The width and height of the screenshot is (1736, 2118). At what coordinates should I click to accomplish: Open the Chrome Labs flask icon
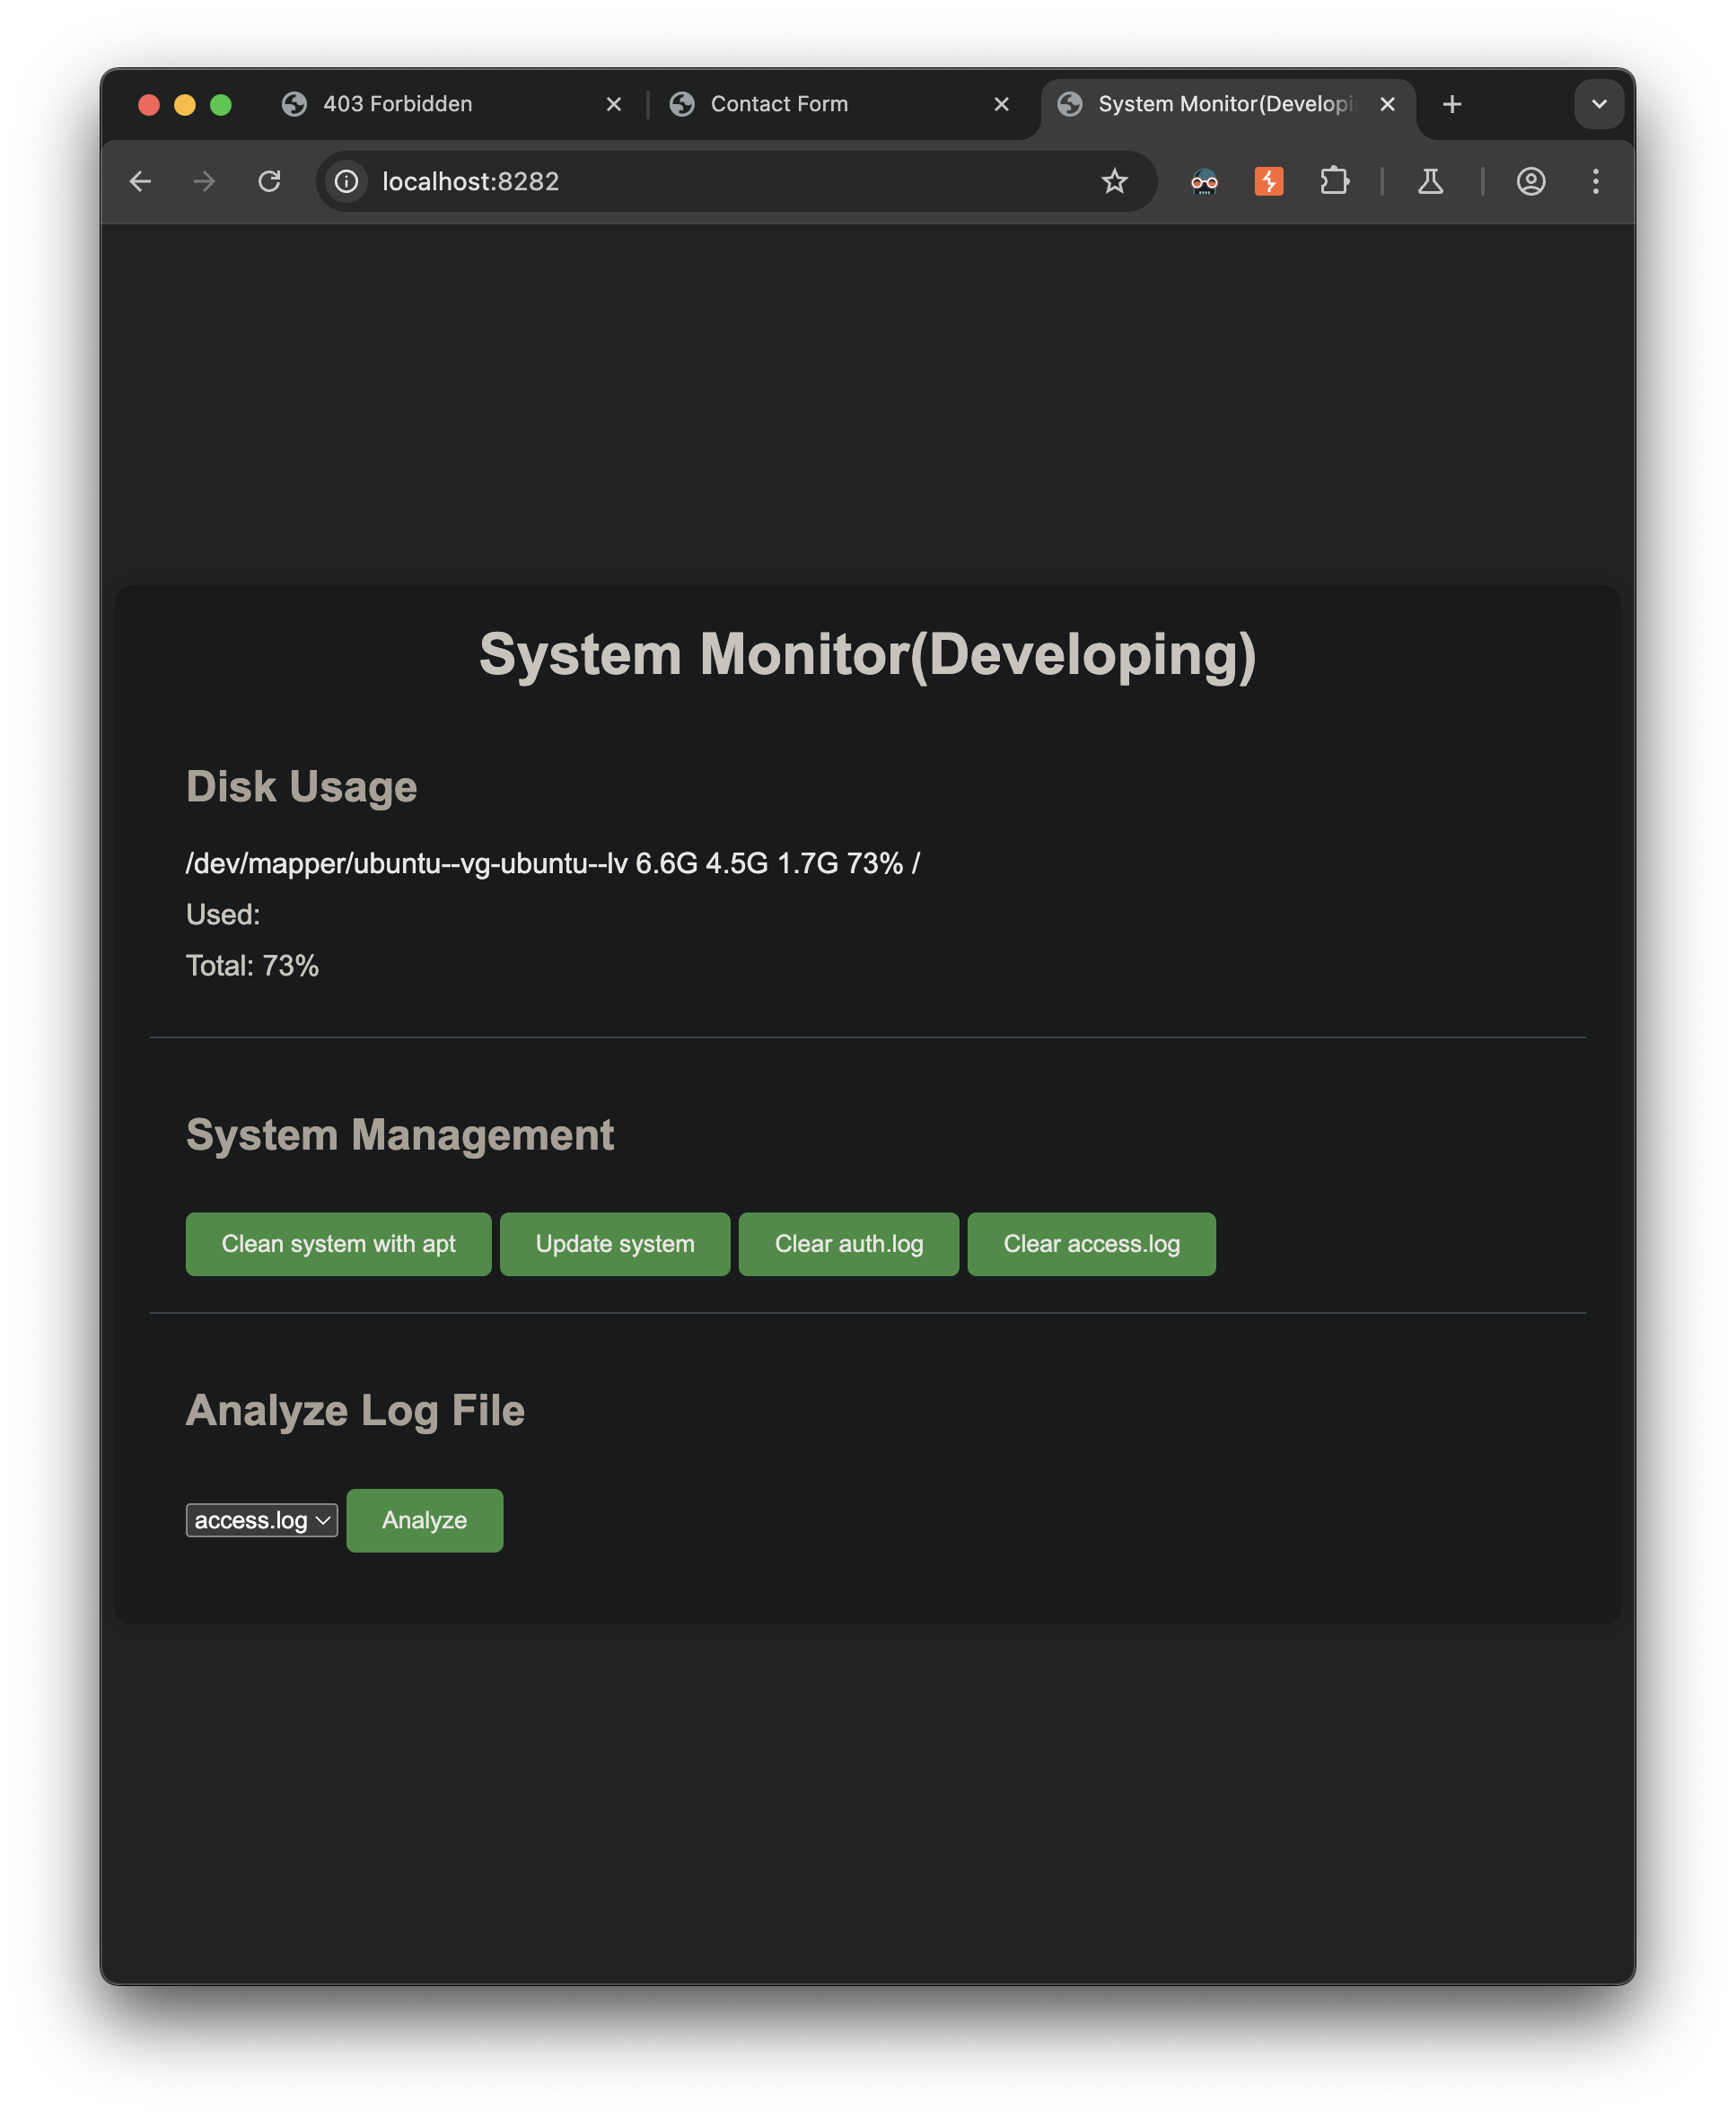pos(1430,181)
